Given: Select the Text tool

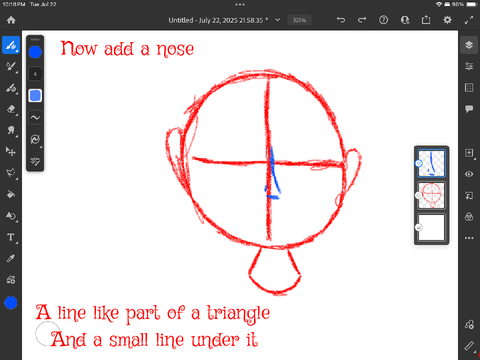Looking at the screenshot, I should (11, 237).
